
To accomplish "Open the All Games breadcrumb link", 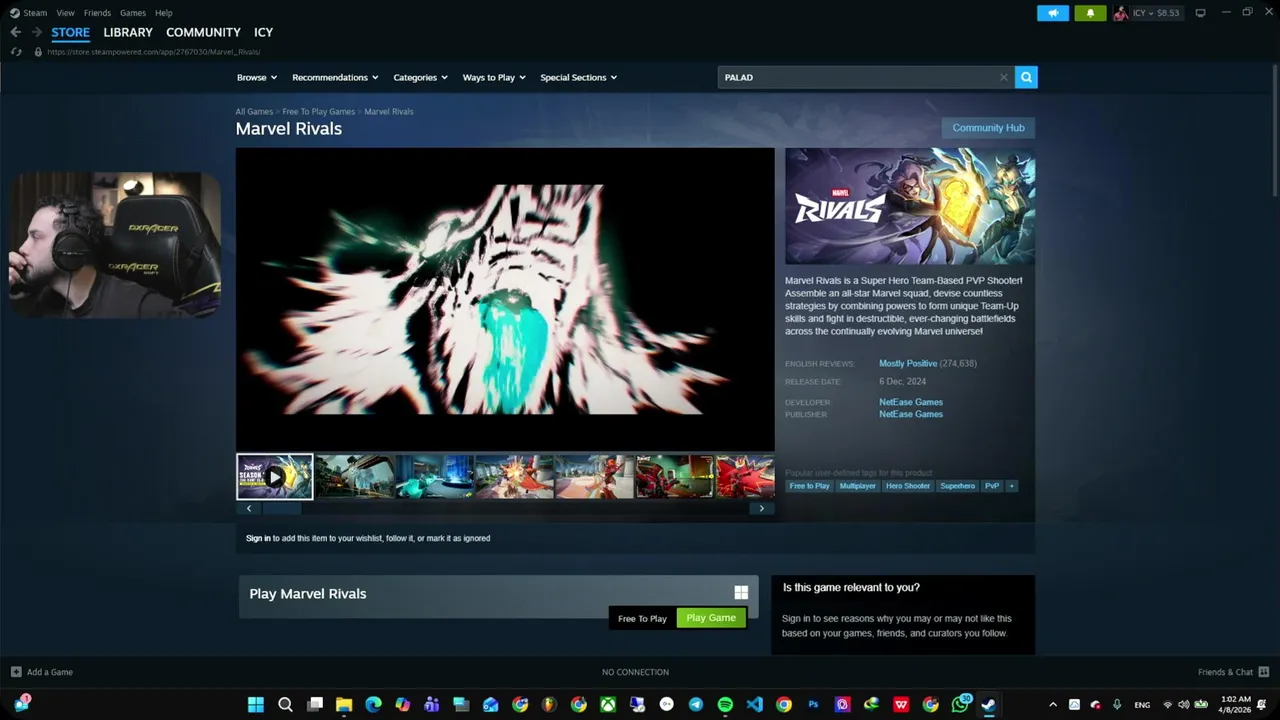I will [x=254, y=112].
